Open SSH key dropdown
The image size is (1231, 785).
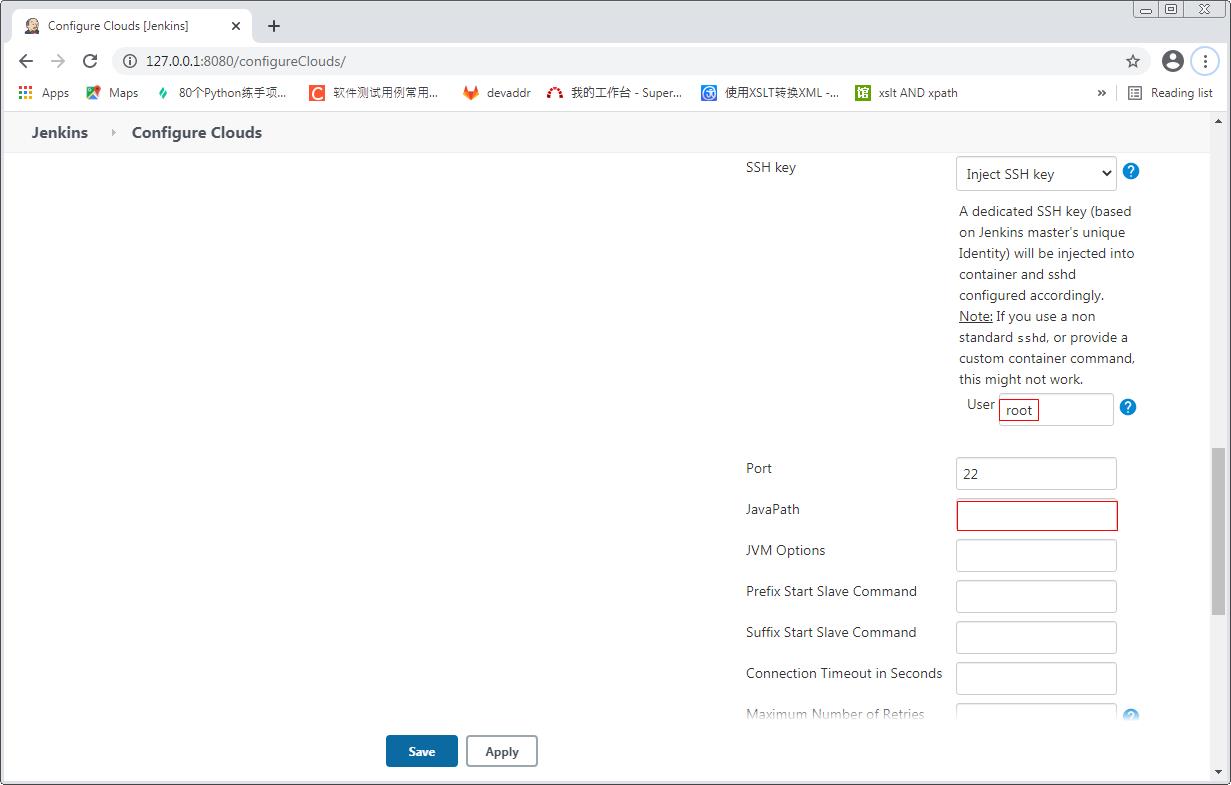[1036, 174]
